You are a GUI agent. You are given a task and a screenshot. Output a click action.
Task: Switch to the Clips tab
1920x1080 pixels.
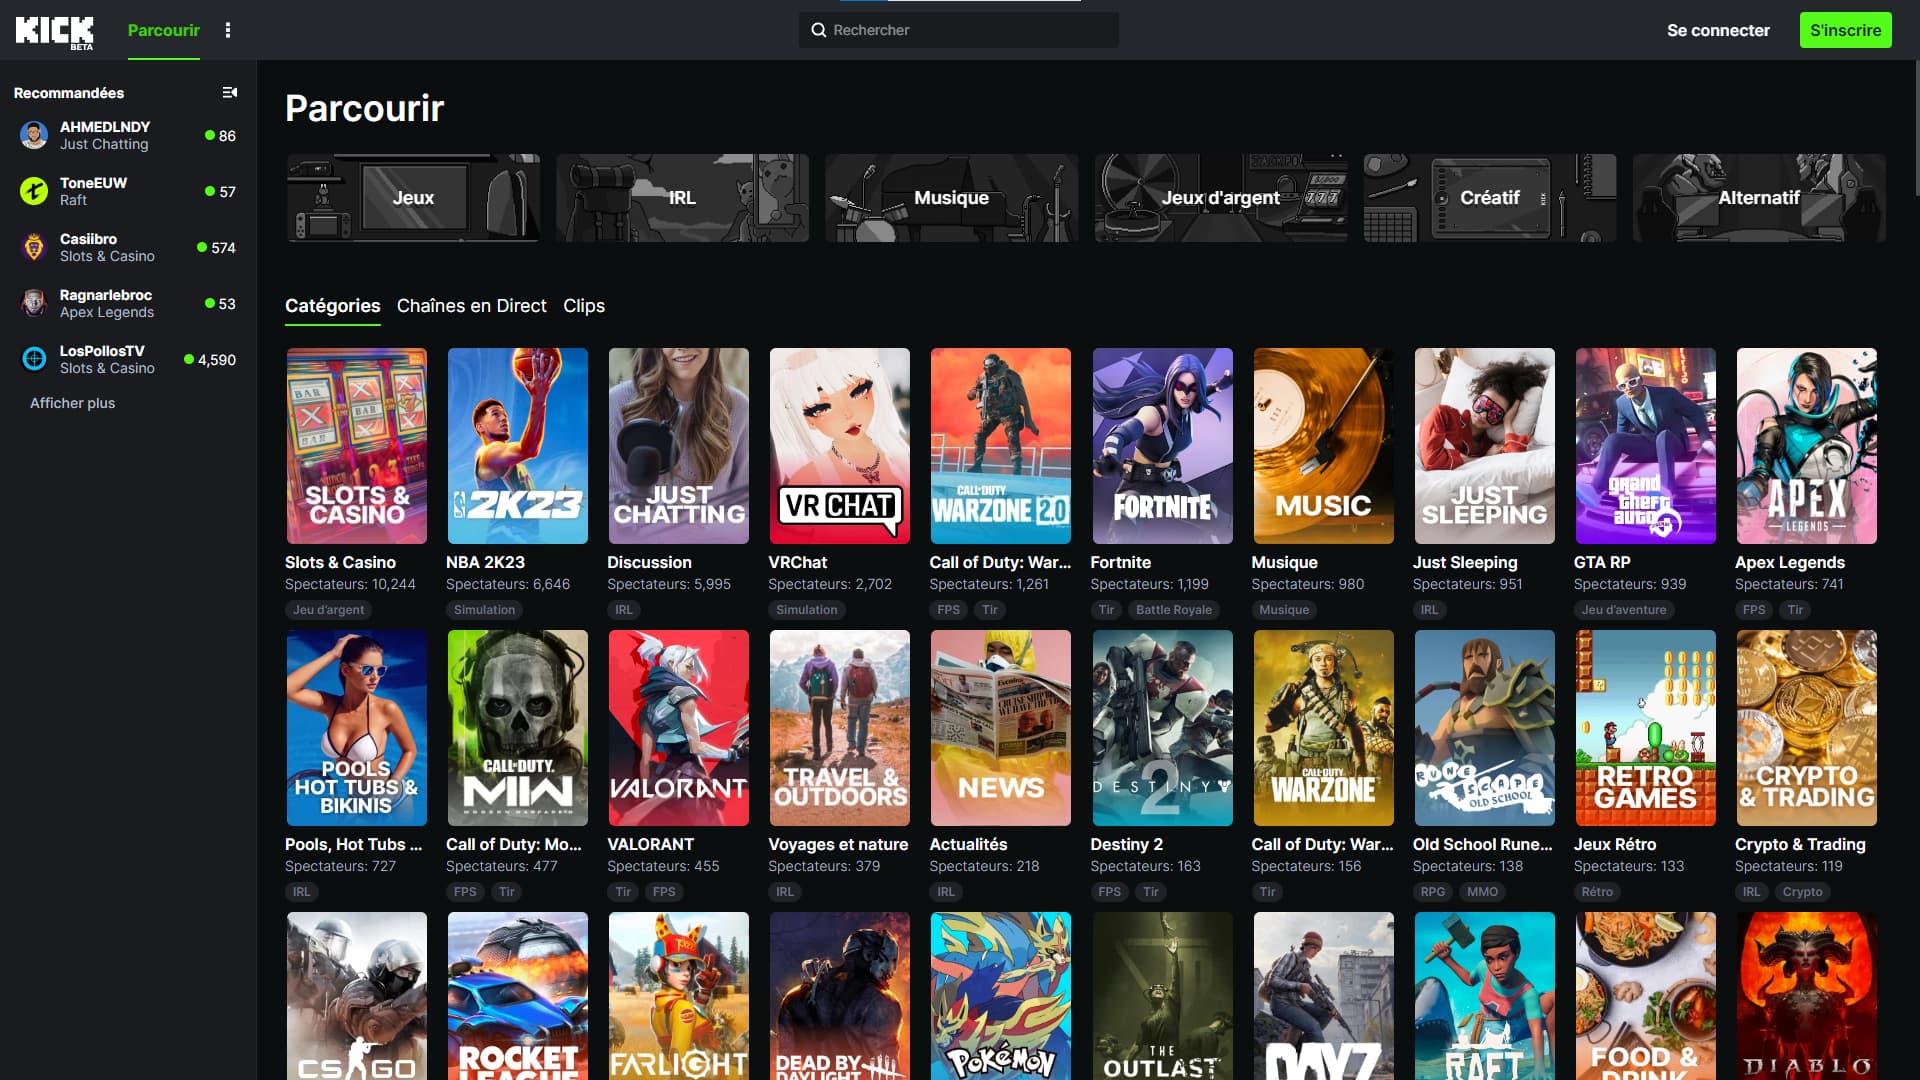click(583, 306)
